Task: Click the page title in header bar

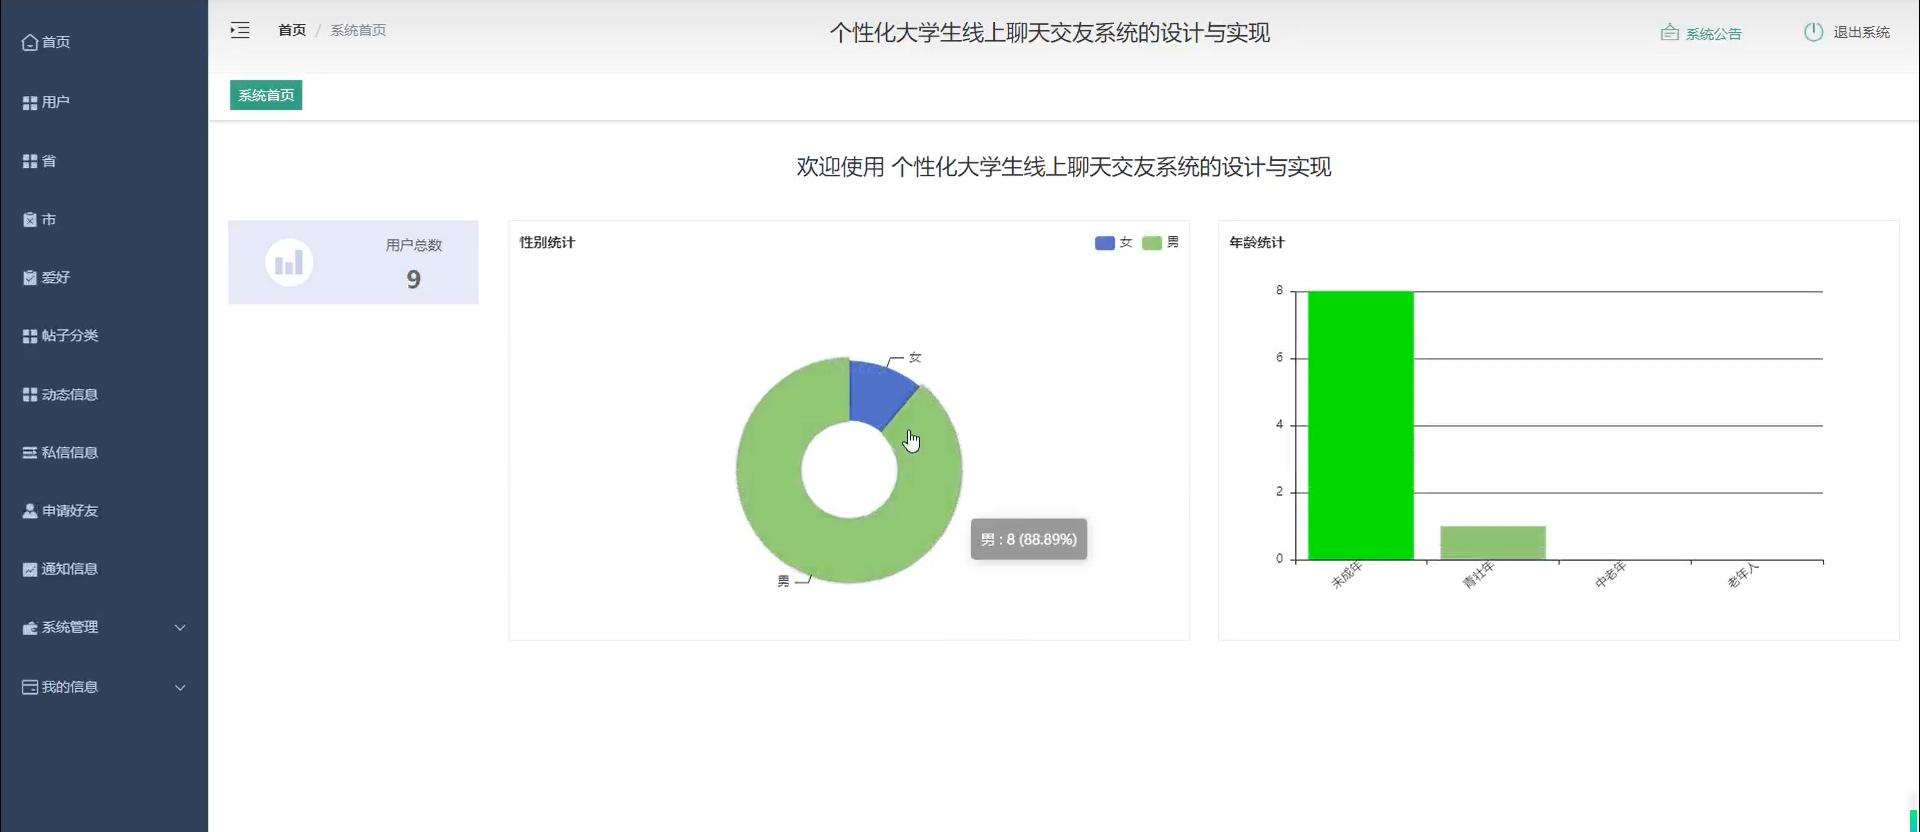Action: pyautogui.click(x=1050, y=33)
